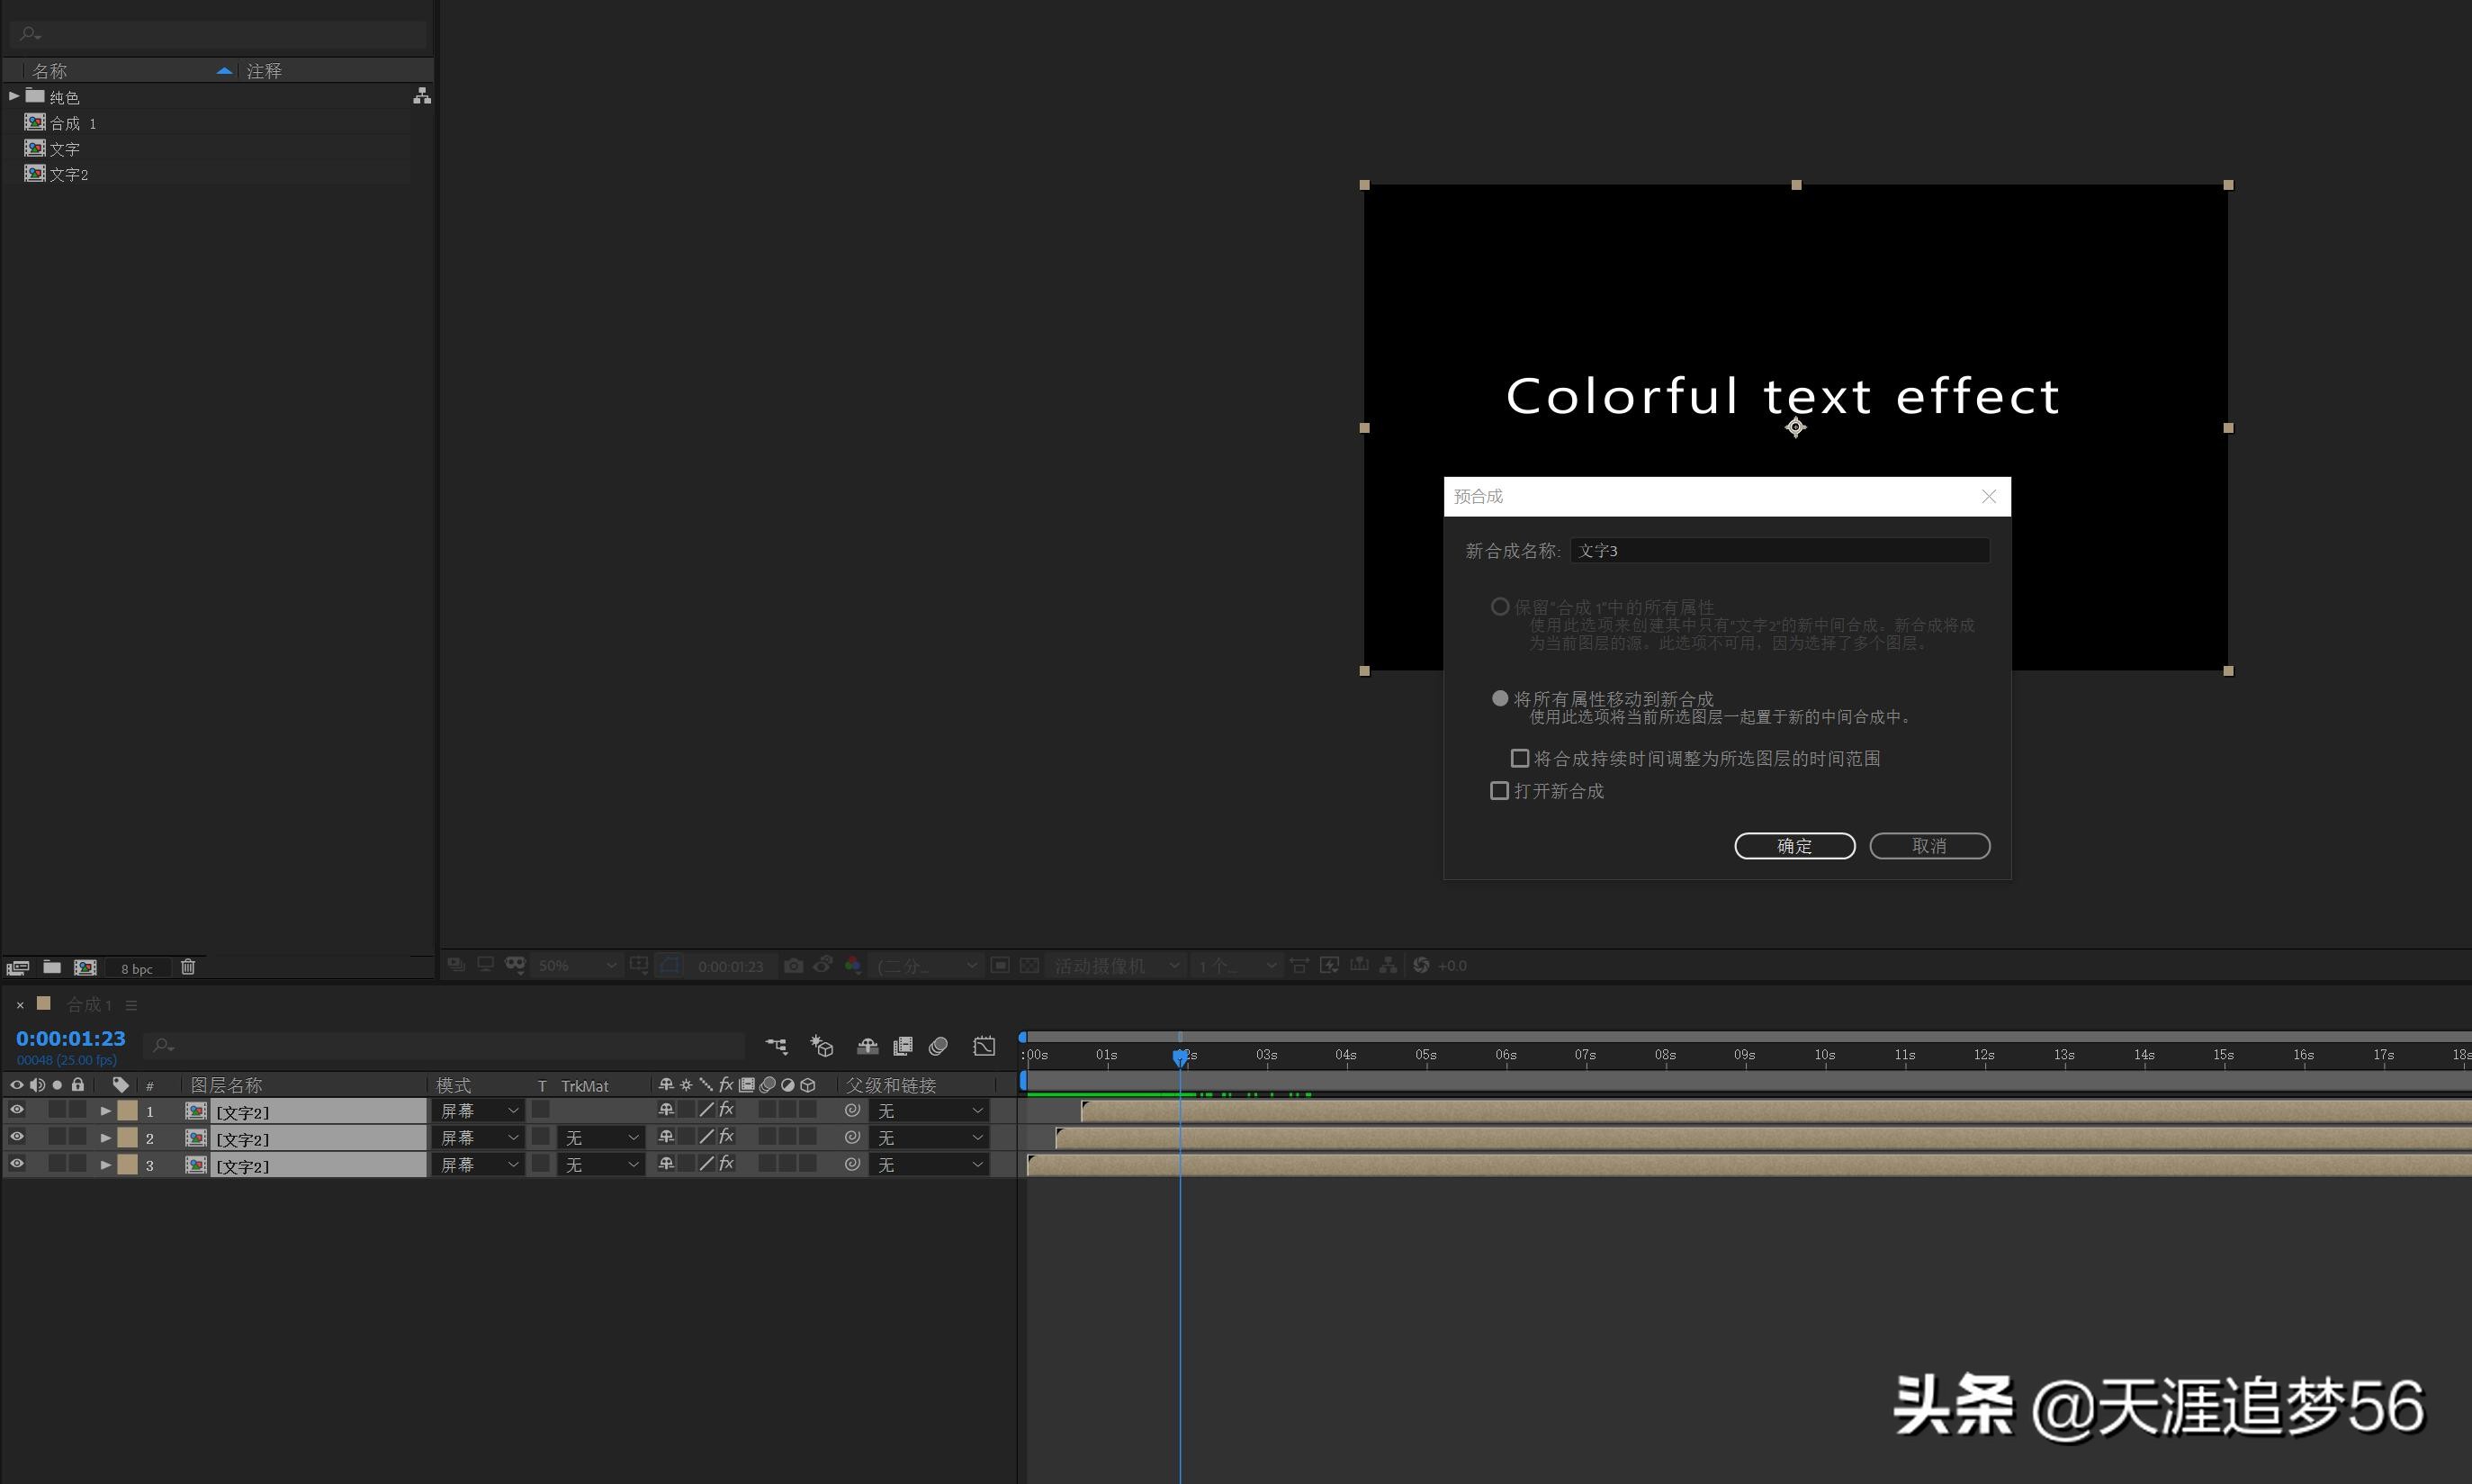
Task: Enable the 打开新合成 checkbox
Action: [1499, 791]
